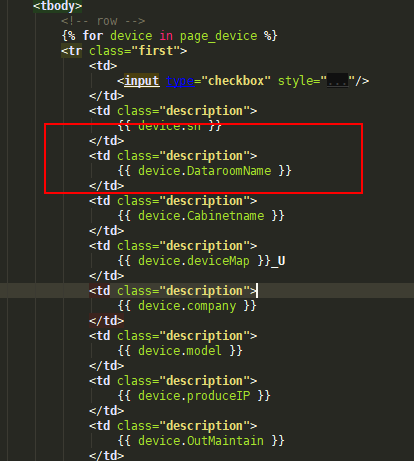Image resolution: width=414 pixels, height=461 pixels.
Task: Click the device.DataroomName template variable
Action: 205,171
